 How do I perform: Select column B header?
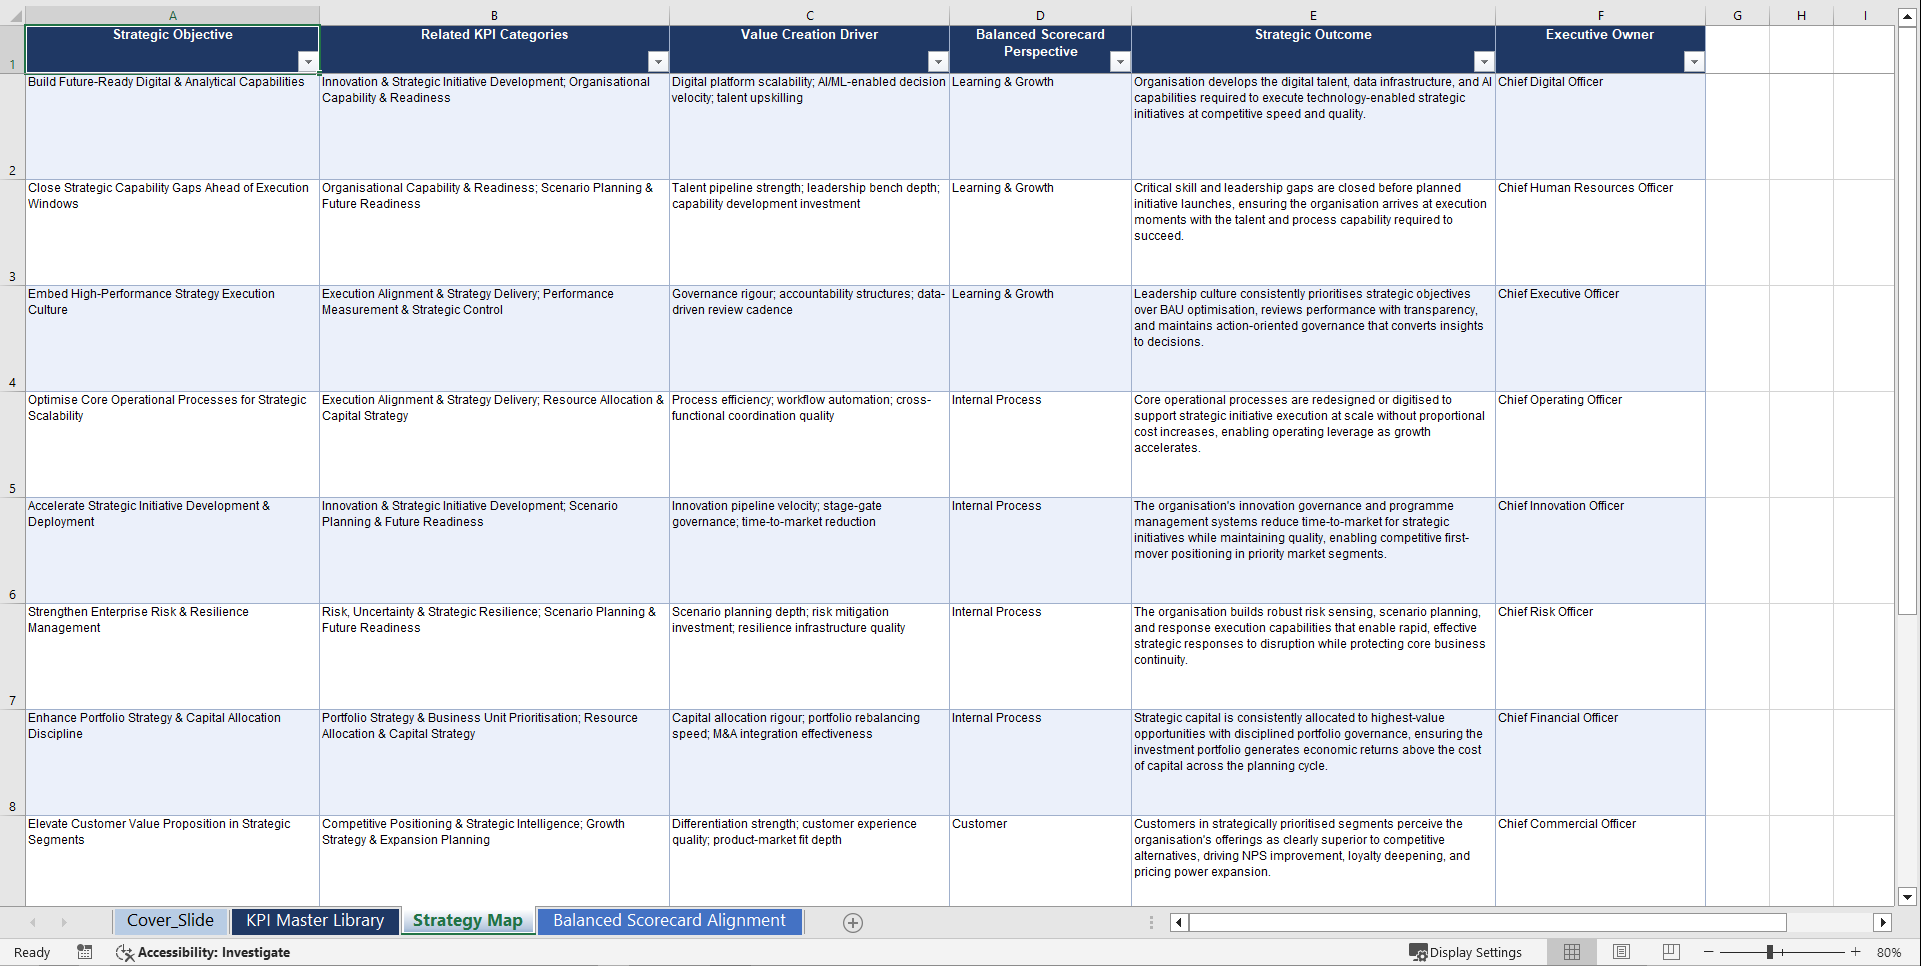click(494, 15)
